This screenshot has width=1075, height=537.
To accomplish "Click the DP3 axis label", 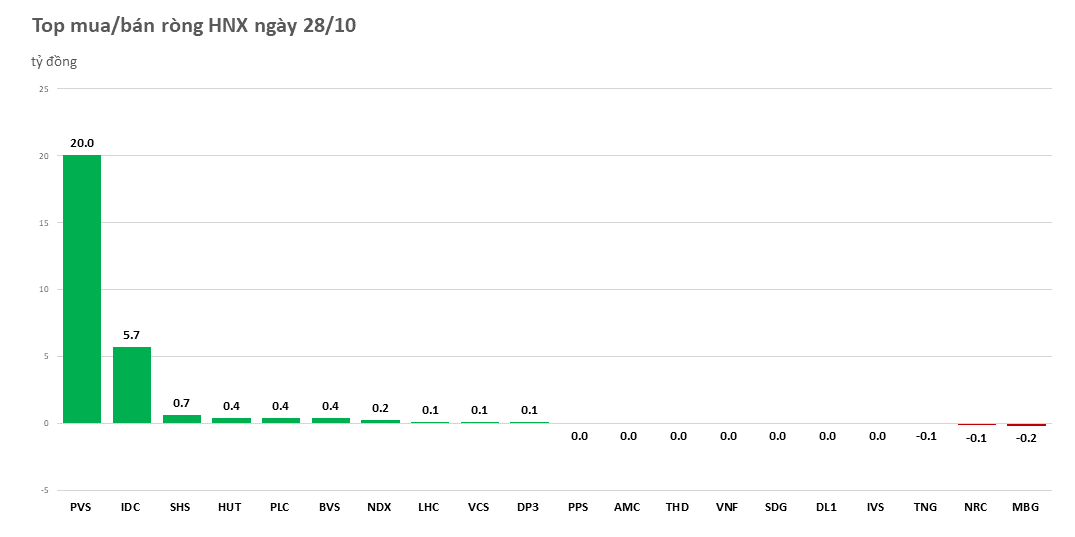I will point(528,507).
